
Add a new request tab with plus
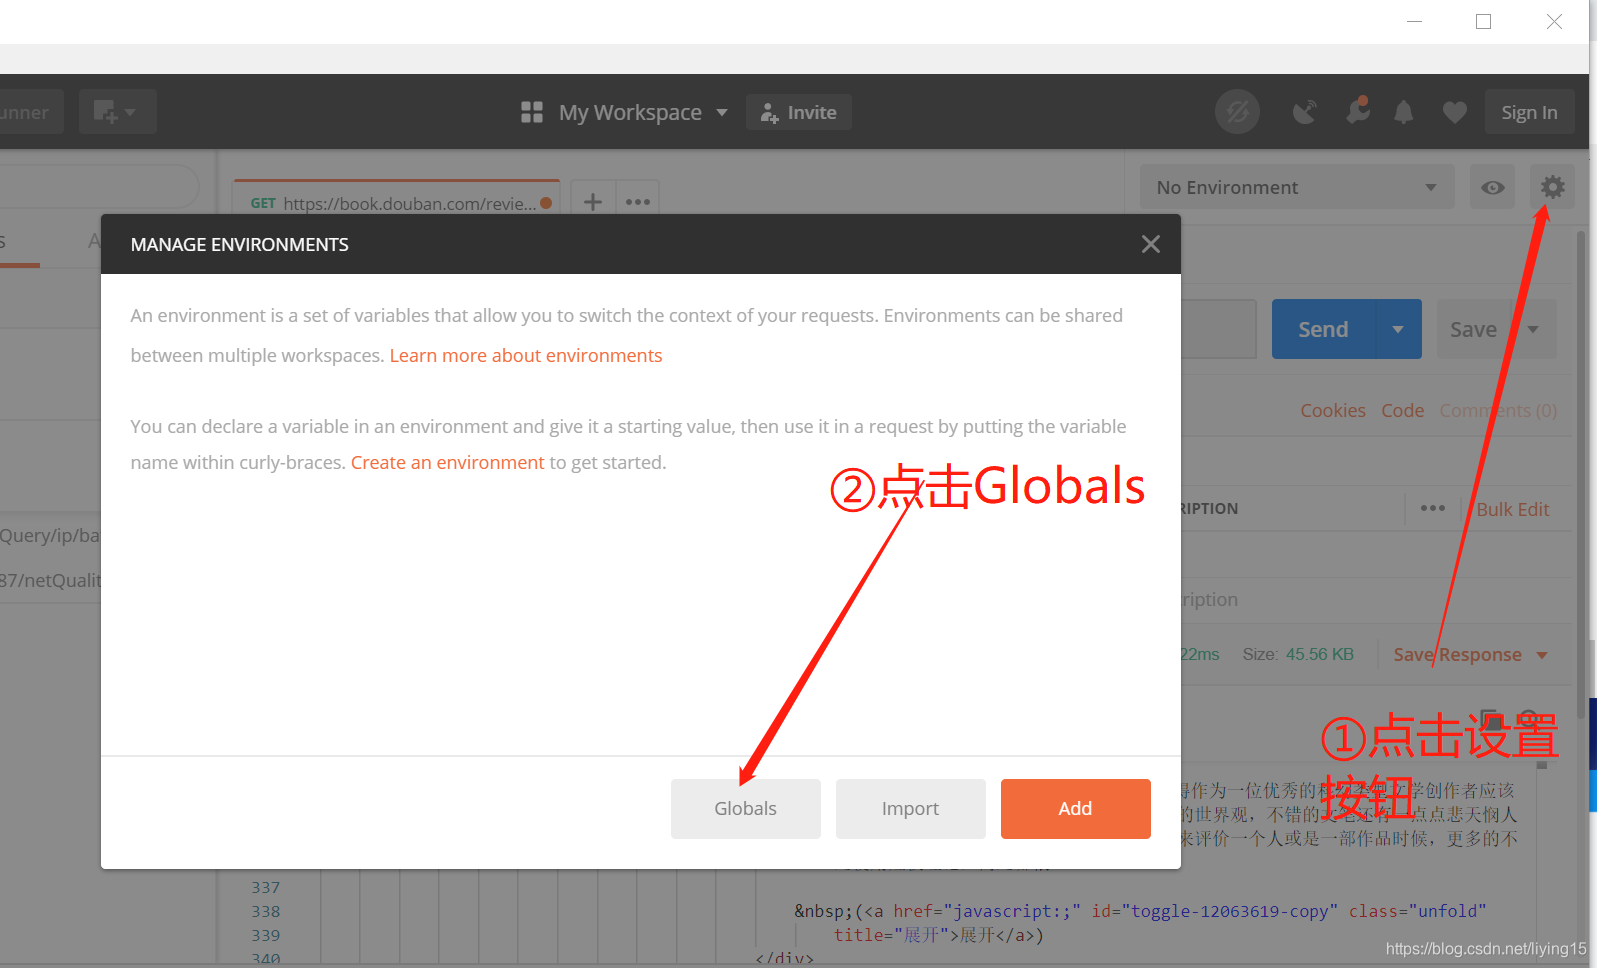tap(593, 202)
